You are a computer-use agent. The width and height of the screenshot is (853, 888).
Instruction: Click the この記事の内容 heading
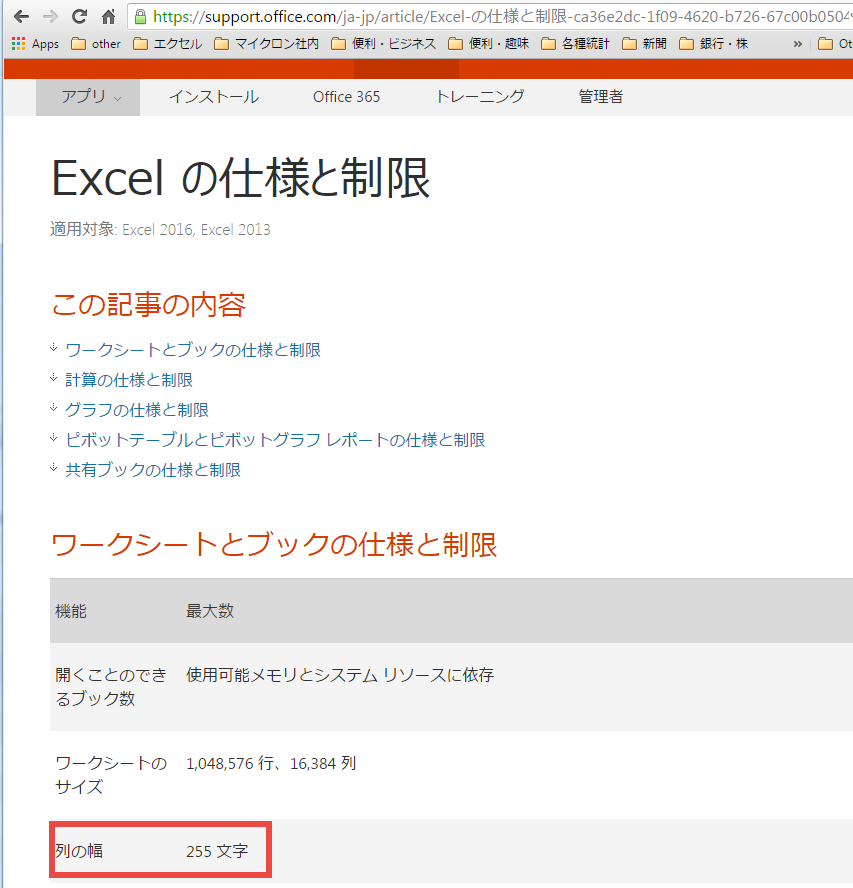point(148,305)
